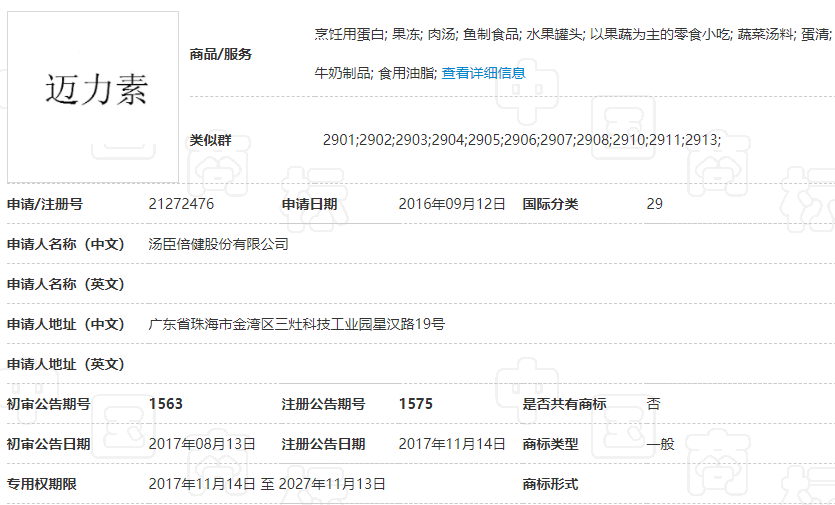Viewport: 835px width, 505px height.
Task: Select the application date 2016年09月12日
Action: coord(452,204)
